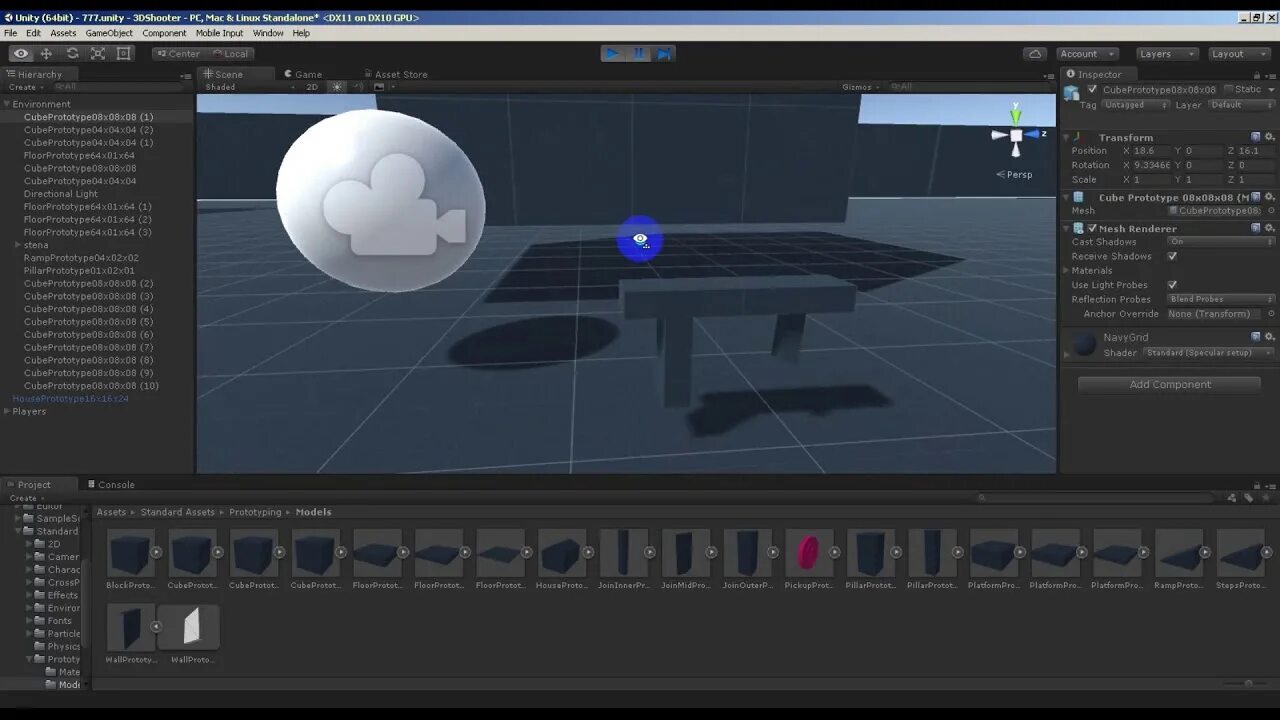Open the Component menu

(164, 33)
